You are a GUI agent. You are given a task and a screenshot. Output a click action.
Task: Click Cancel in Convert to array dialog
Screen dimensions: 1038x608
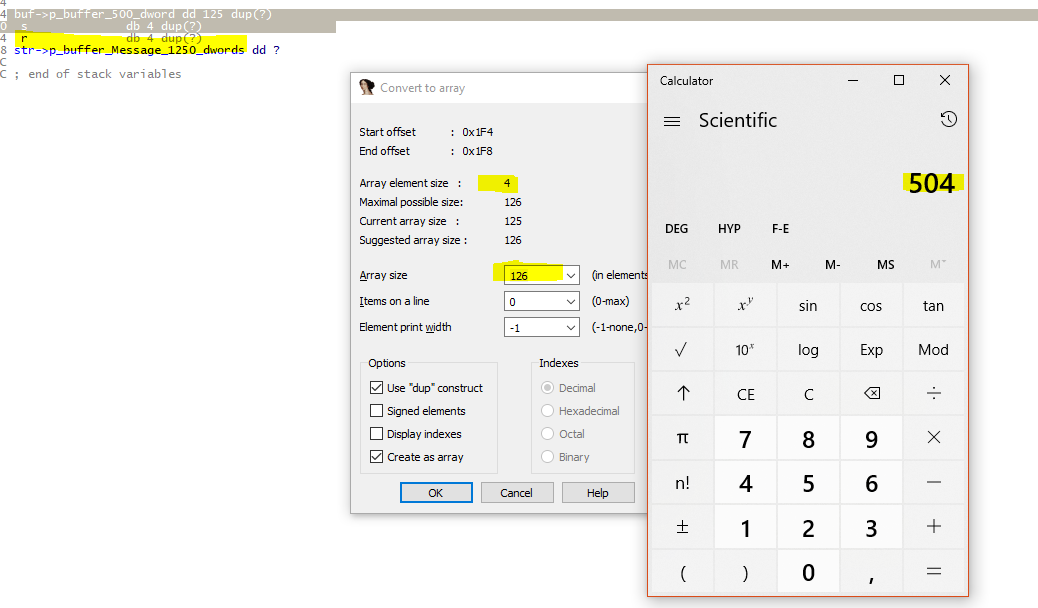pos(516,493)
